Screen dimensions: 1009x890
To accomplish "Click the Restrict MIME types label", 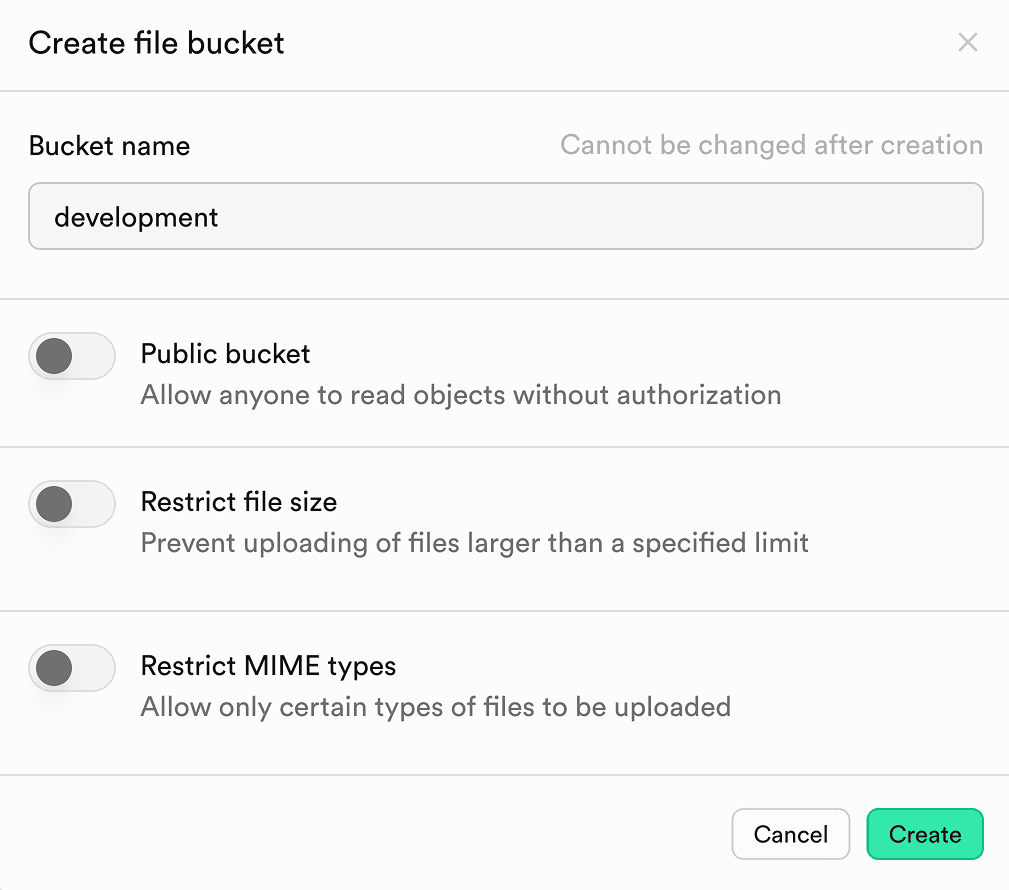I will tap(268, 666).
